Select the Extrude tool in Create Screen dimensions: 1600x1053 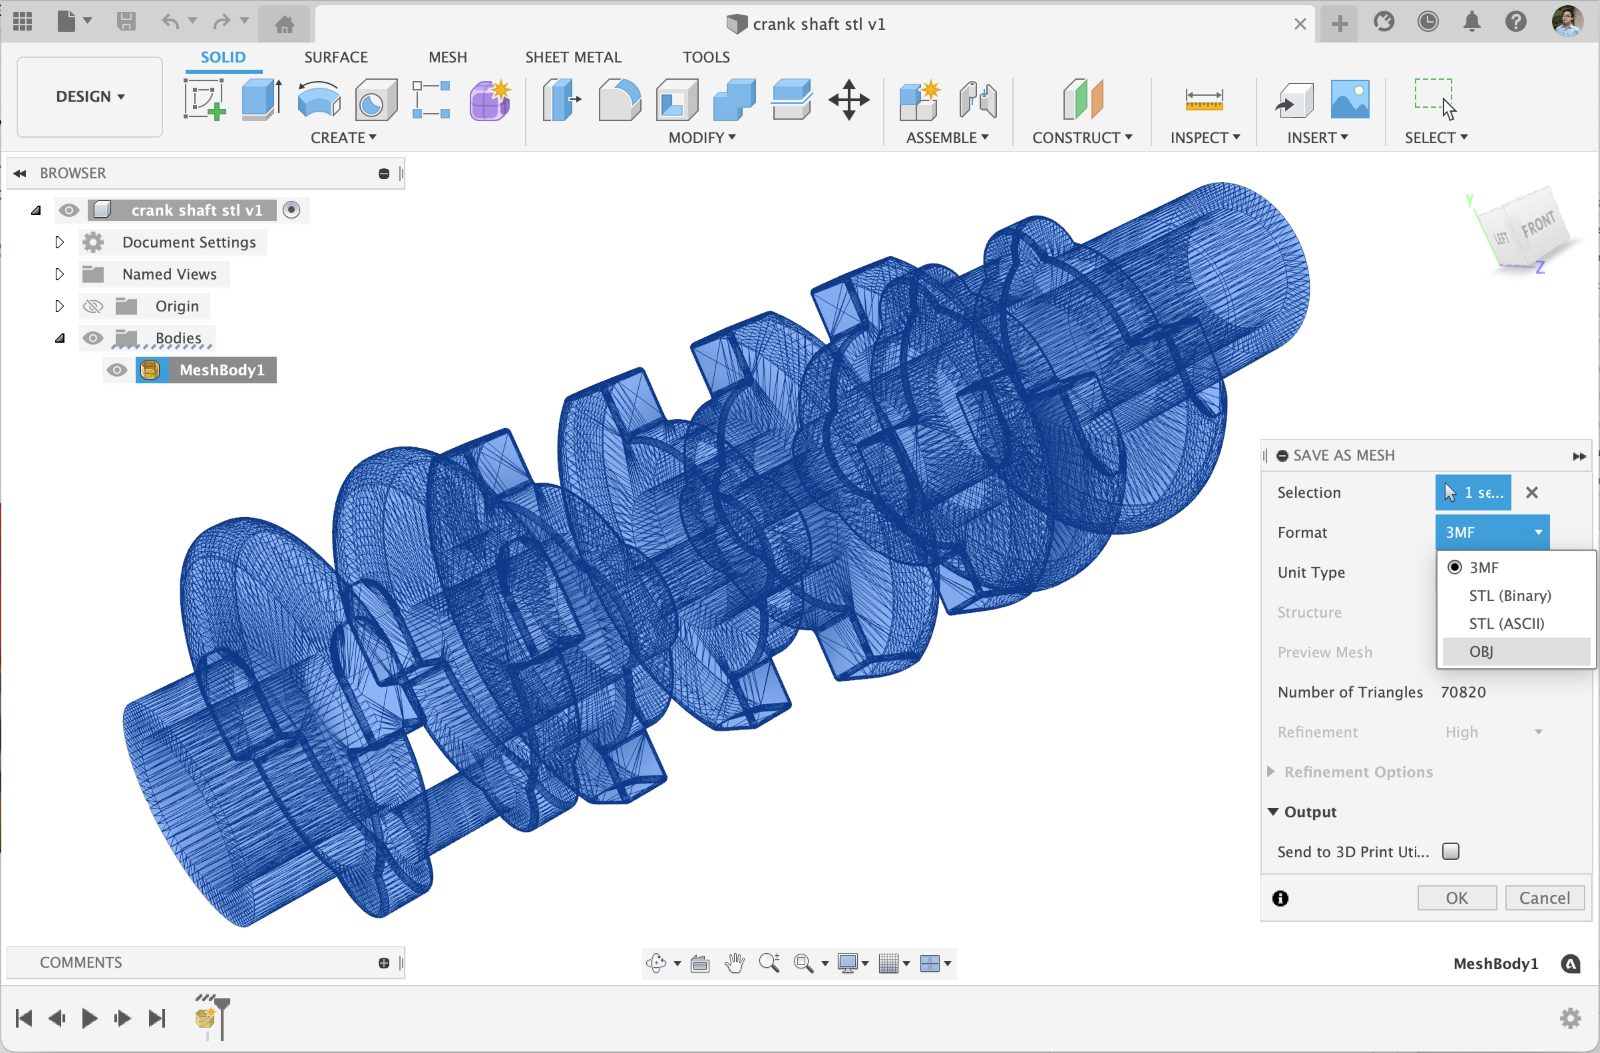tap(261, 100)
